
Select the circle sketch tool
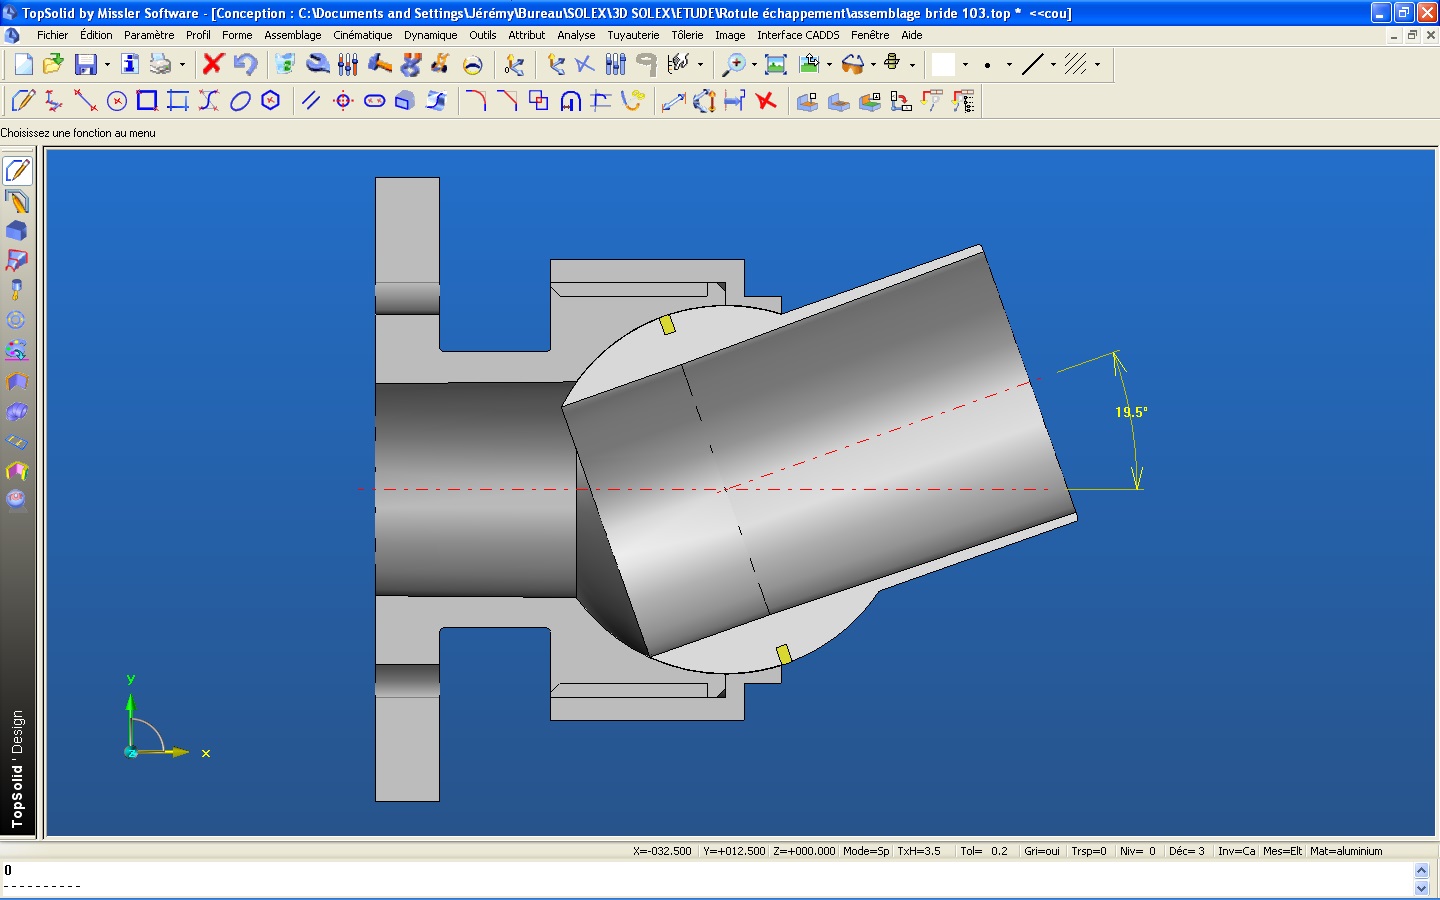coord(117,101)
